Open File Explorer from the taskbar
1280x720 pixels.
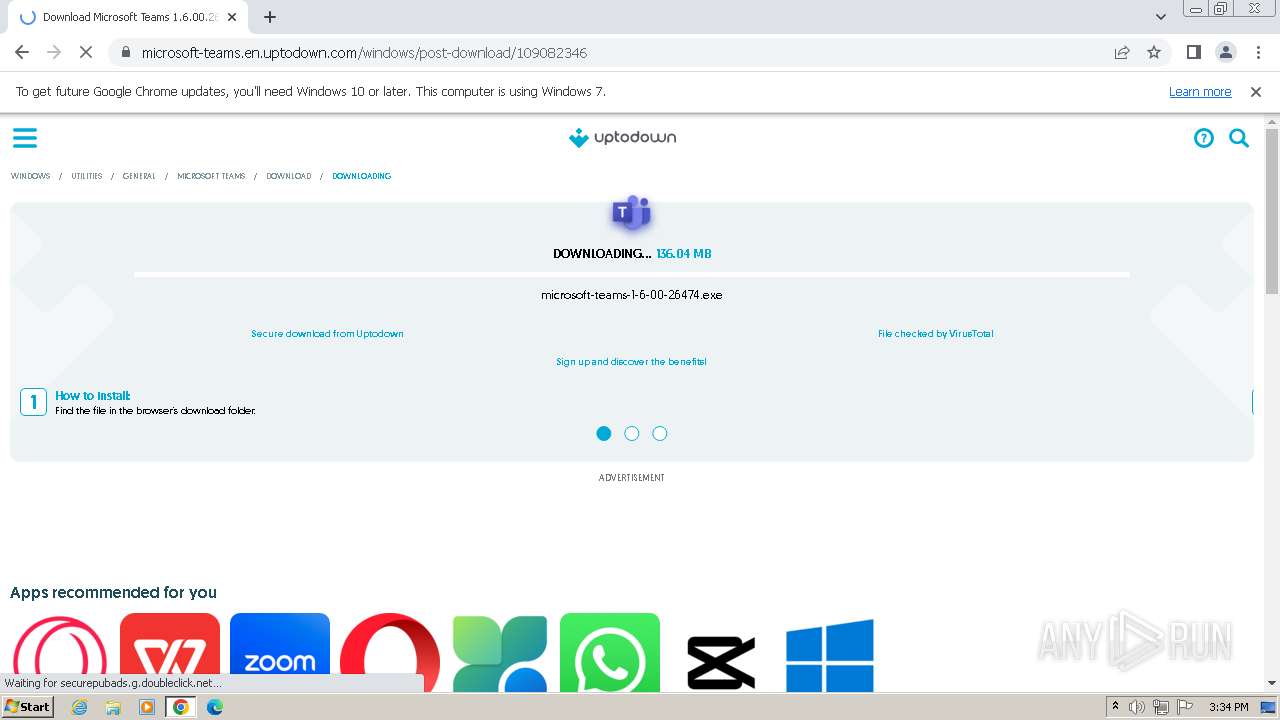(x=113, y=707)
